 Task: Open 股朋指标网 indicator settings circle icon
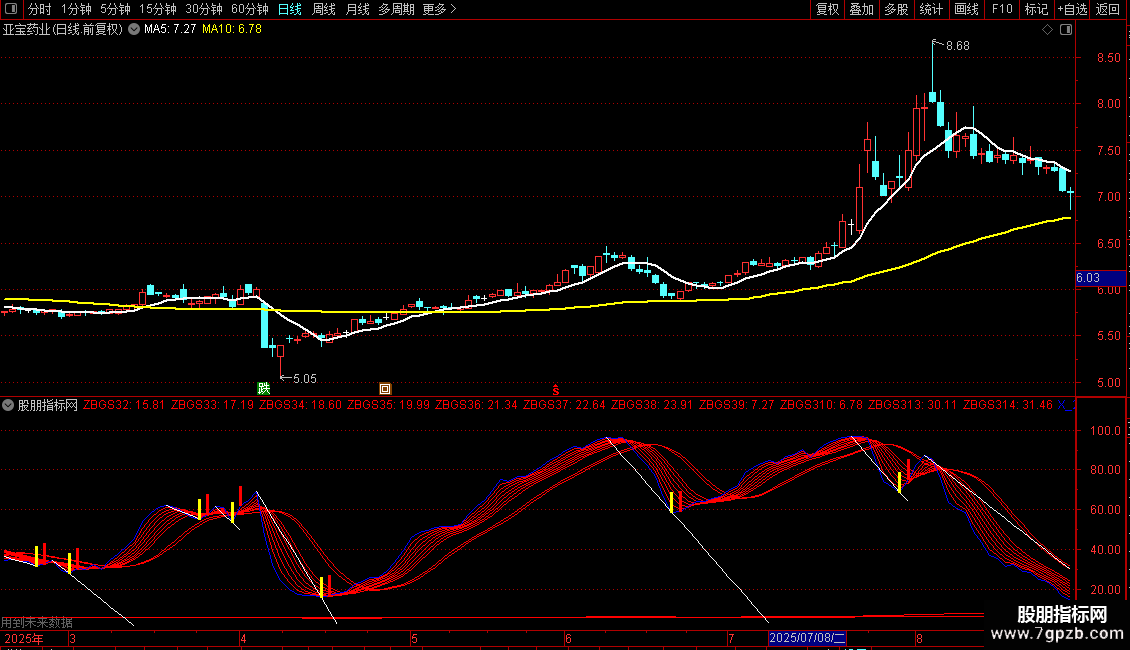8,406
